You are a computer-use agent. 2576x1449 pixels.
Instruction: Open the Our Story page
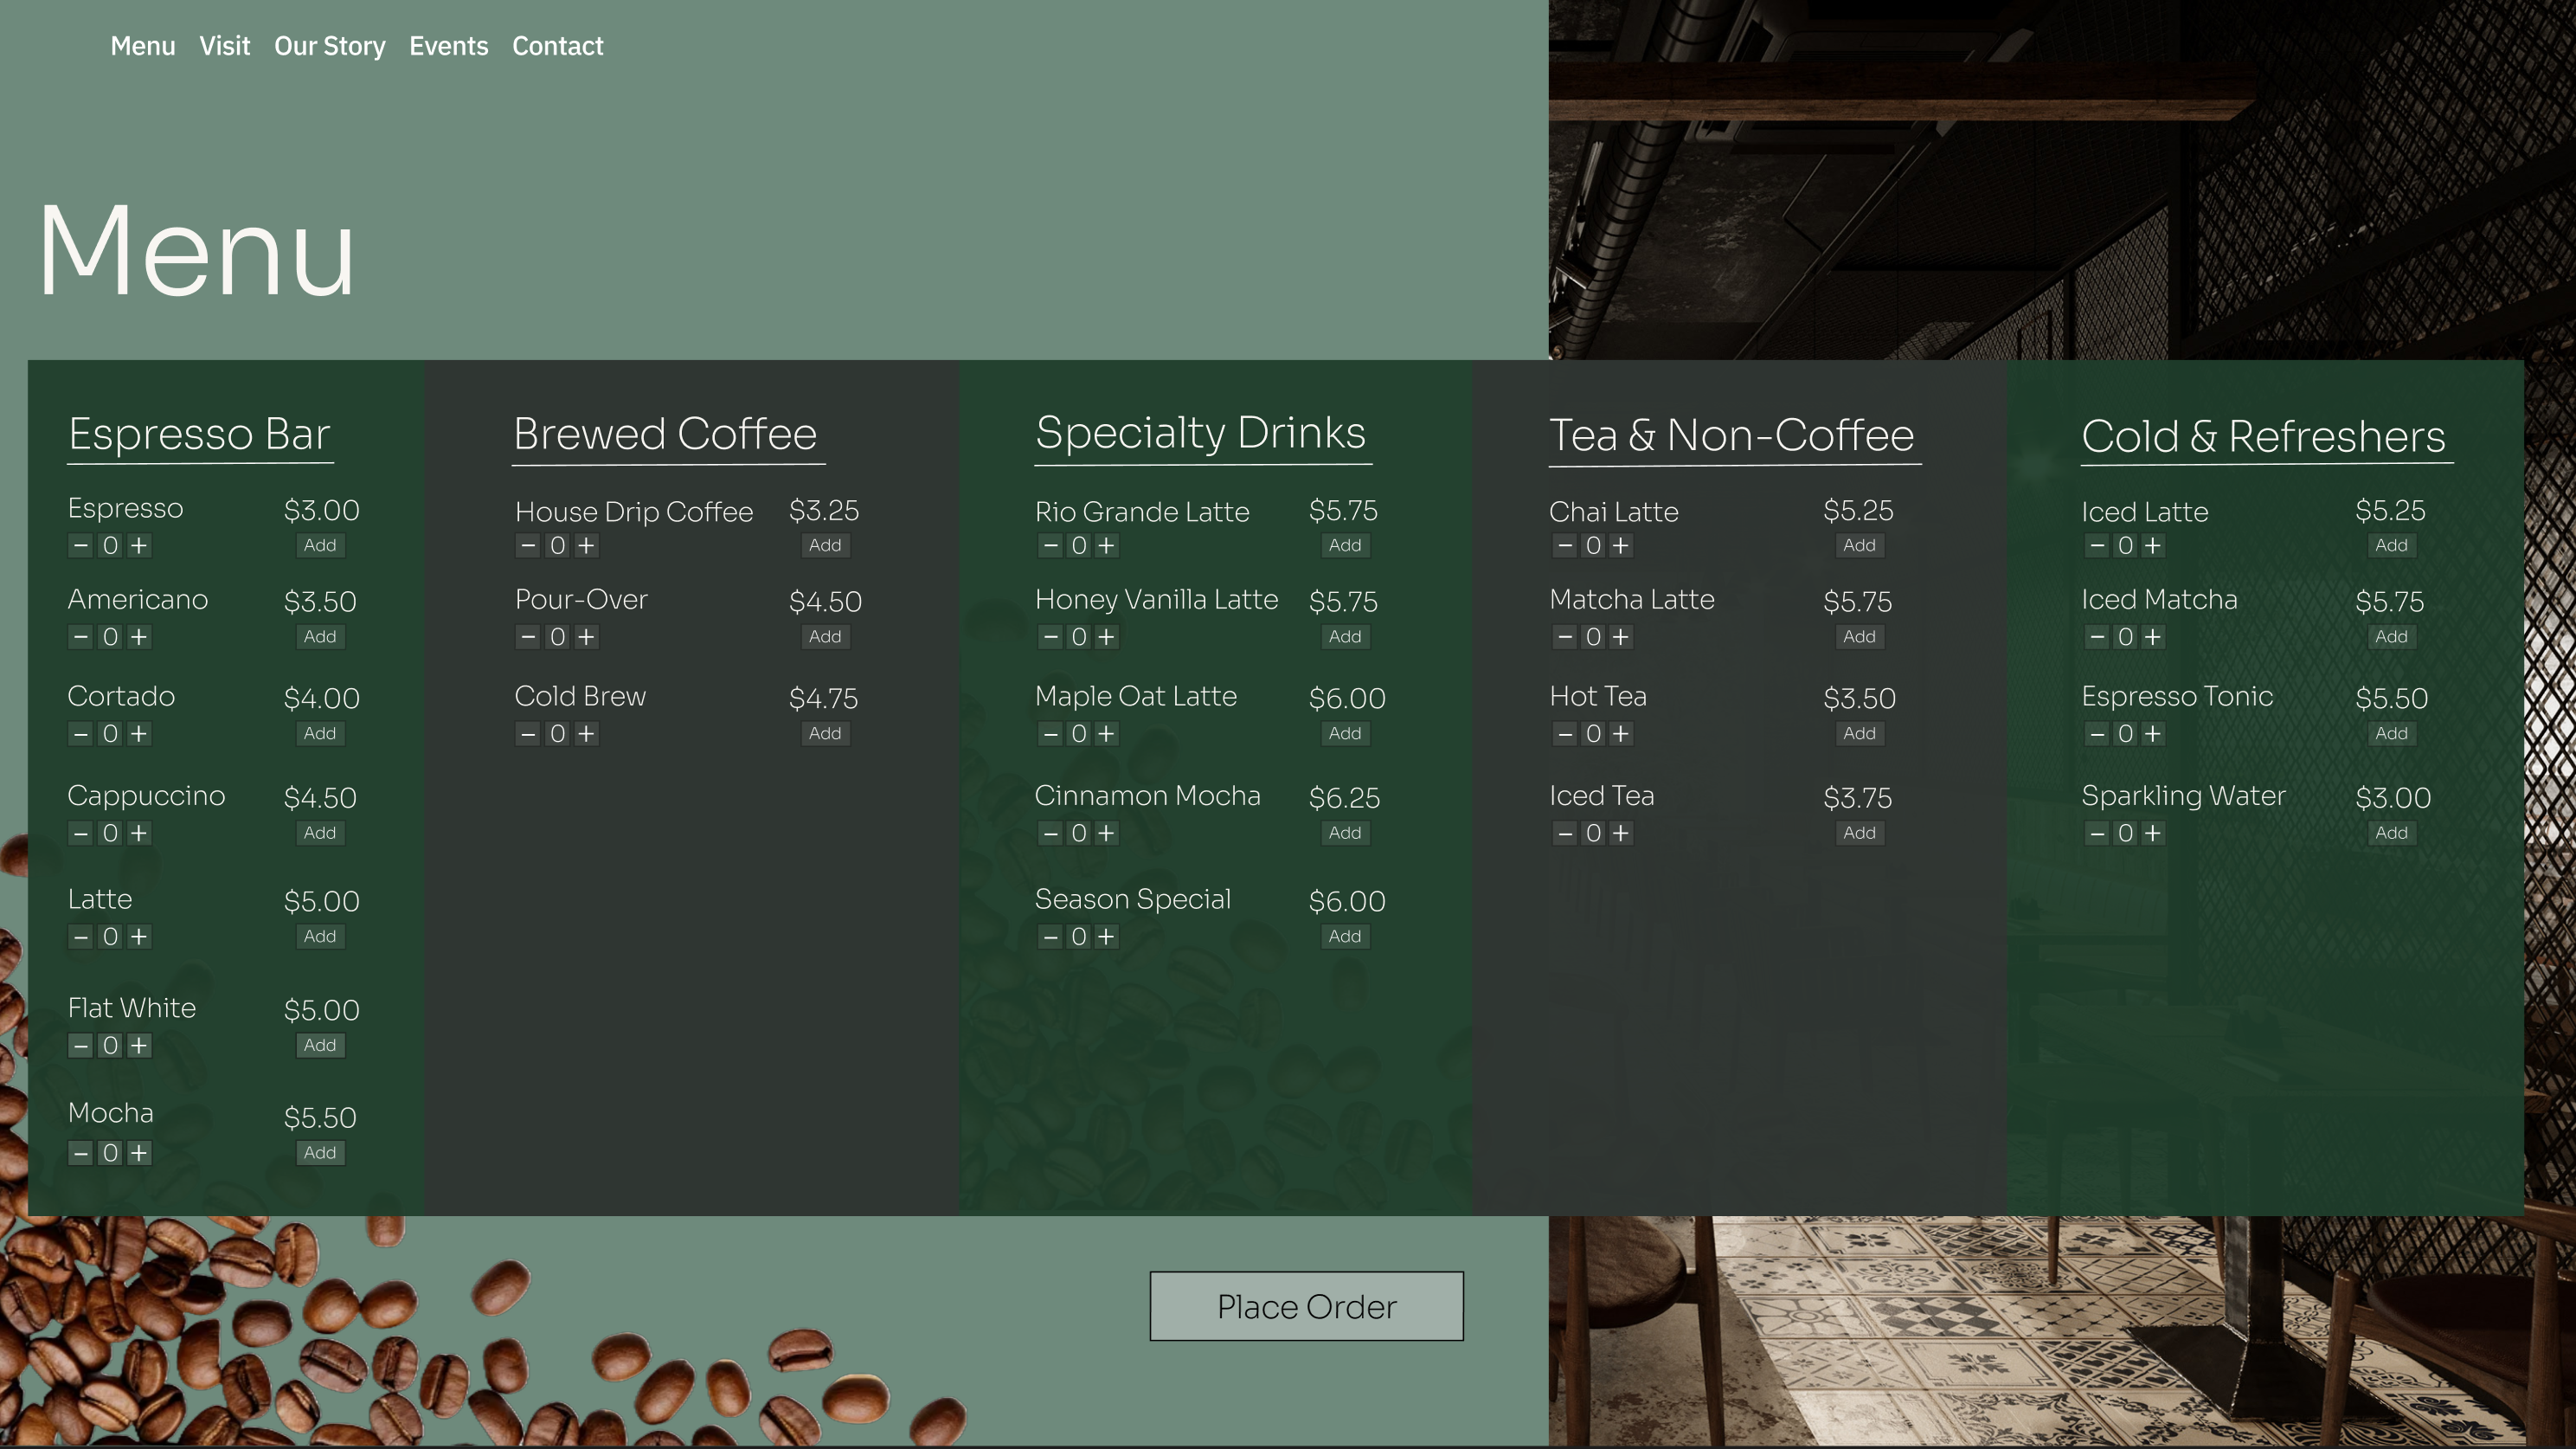[330, 46]
